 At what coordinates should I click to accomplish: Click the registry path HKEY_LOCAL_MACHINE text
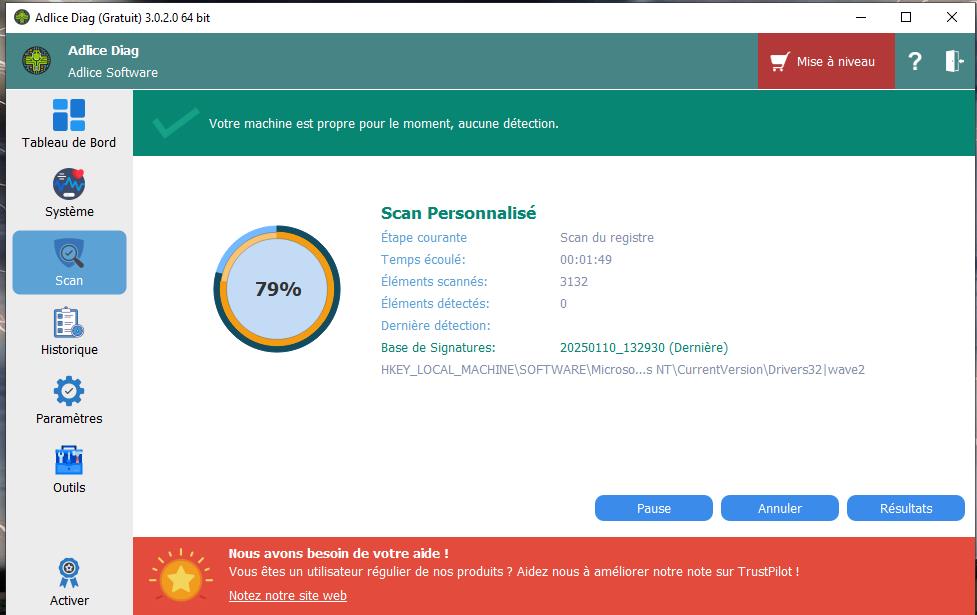click(x=622, y=369)
